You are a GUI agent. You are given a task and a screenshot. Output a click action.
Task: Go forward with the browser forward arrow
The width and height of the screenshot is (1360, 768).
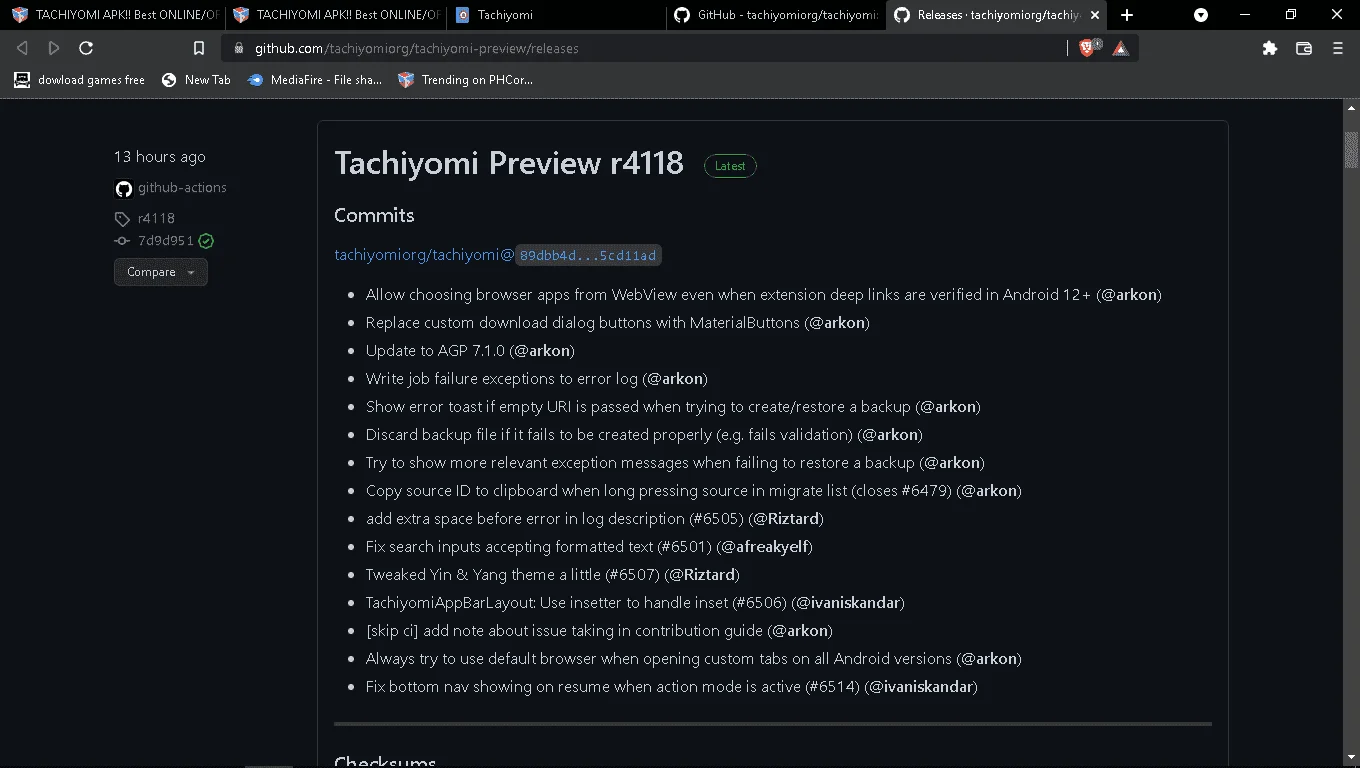coord(54,48)
